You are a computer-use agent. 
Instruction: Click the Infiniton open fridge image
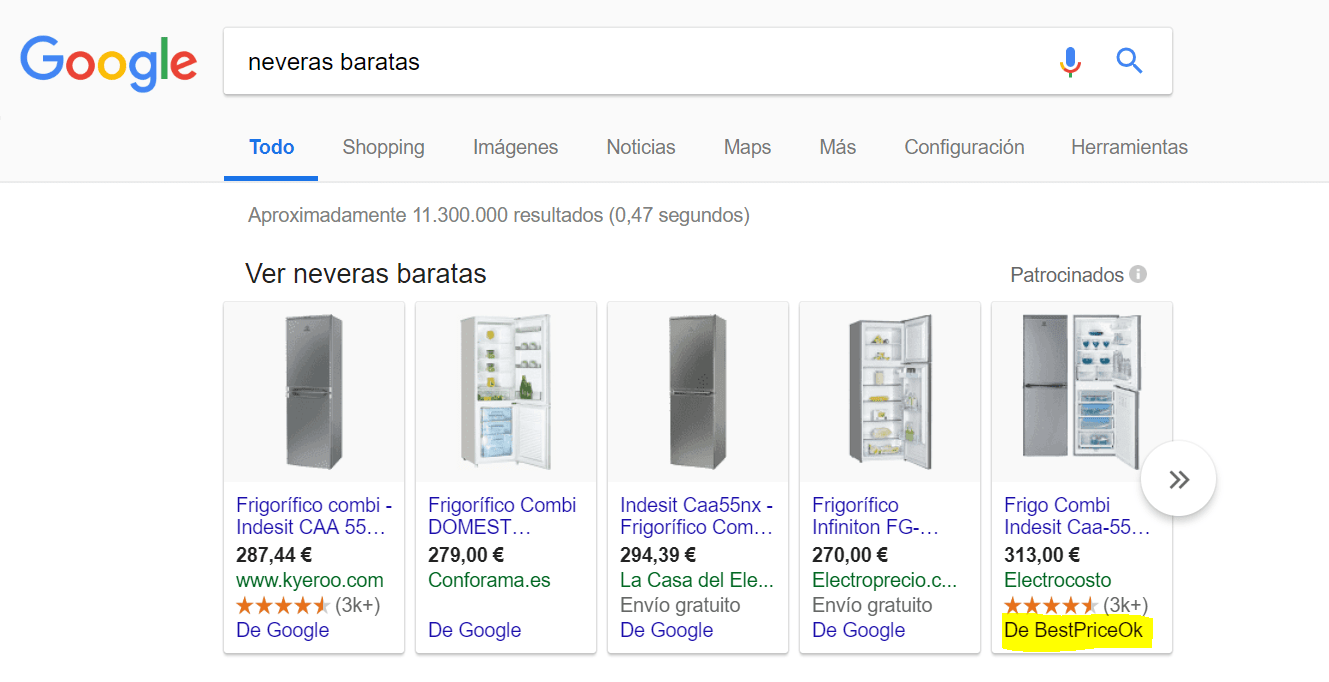(x=890, y=392)
